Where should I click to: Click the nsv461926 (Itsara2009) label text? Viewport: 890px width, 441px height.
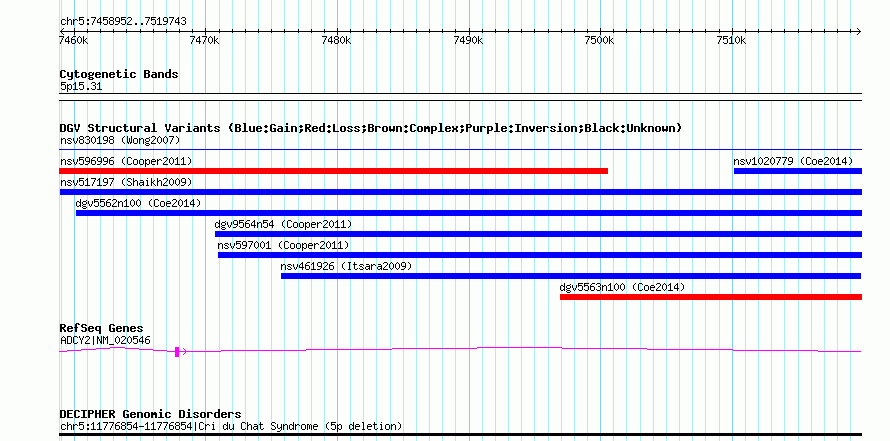click(346, 266)
